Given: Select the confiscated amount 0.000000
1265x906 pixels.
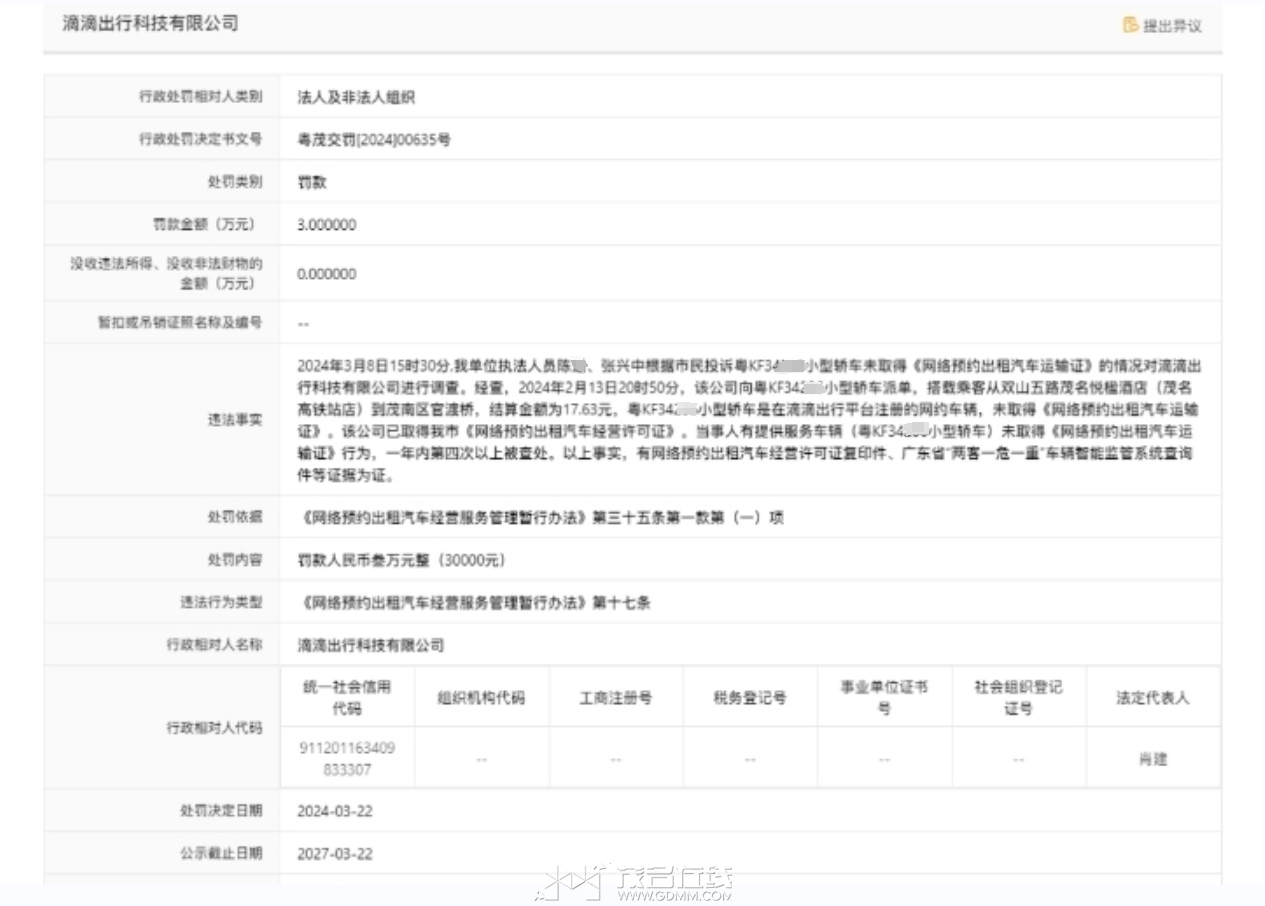Looking at the screenshot, I should point(327,274).
